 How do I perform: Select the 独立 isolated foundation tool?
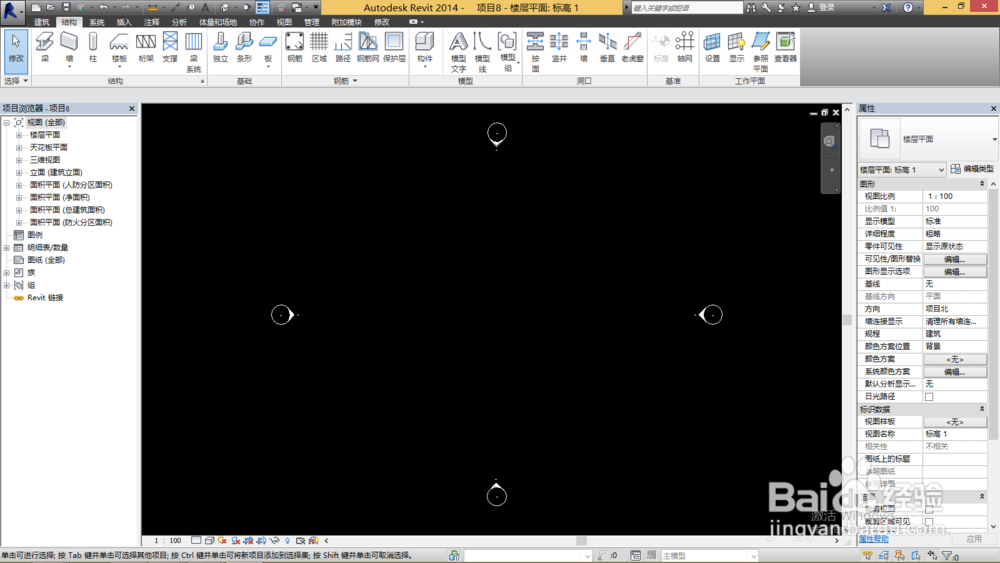(221, 47)
